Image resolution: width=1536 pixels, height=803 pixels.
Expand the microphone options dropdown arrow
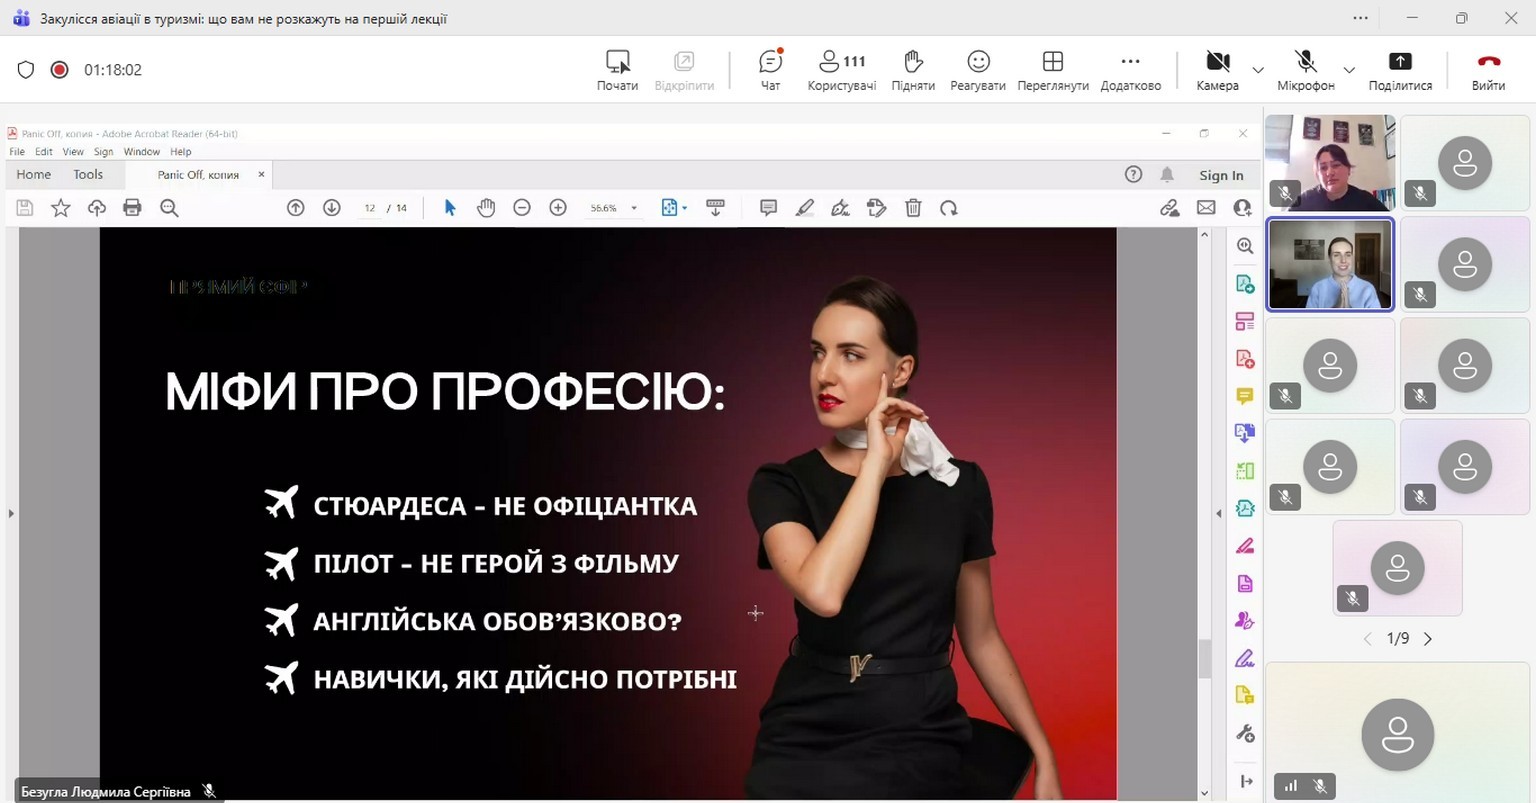1349,70
